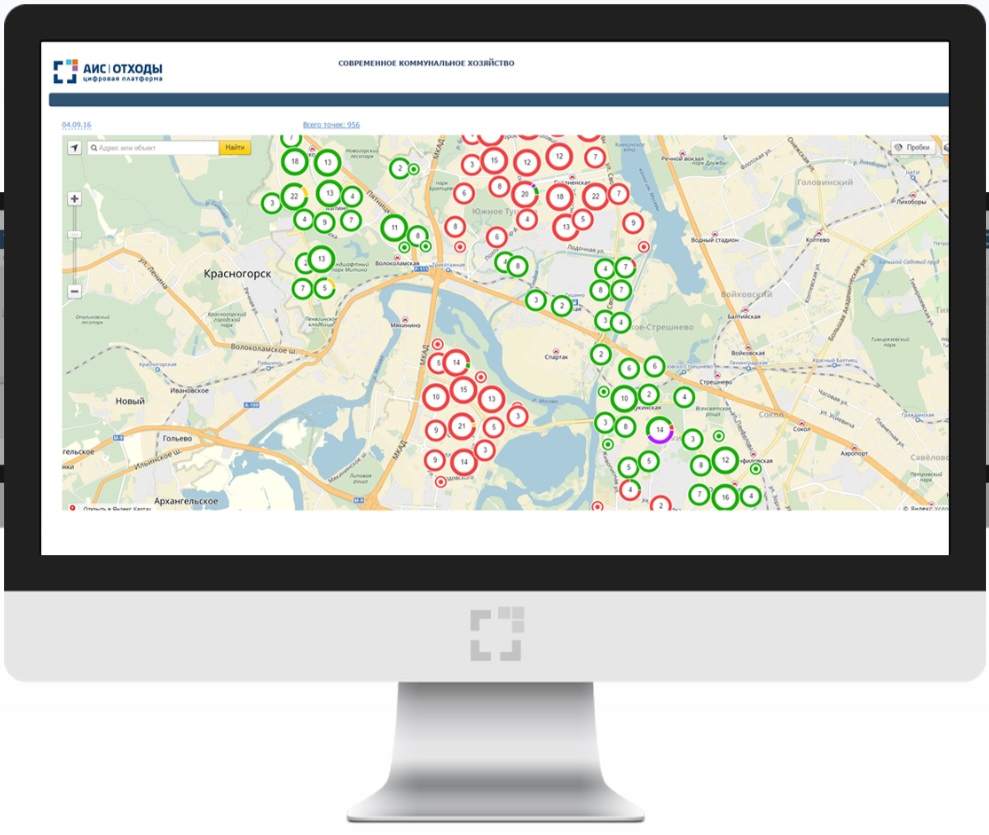The width and height of the screenshot is (989, 835).
Task: Zoom in with the plus button
Action: click(75, 199)
